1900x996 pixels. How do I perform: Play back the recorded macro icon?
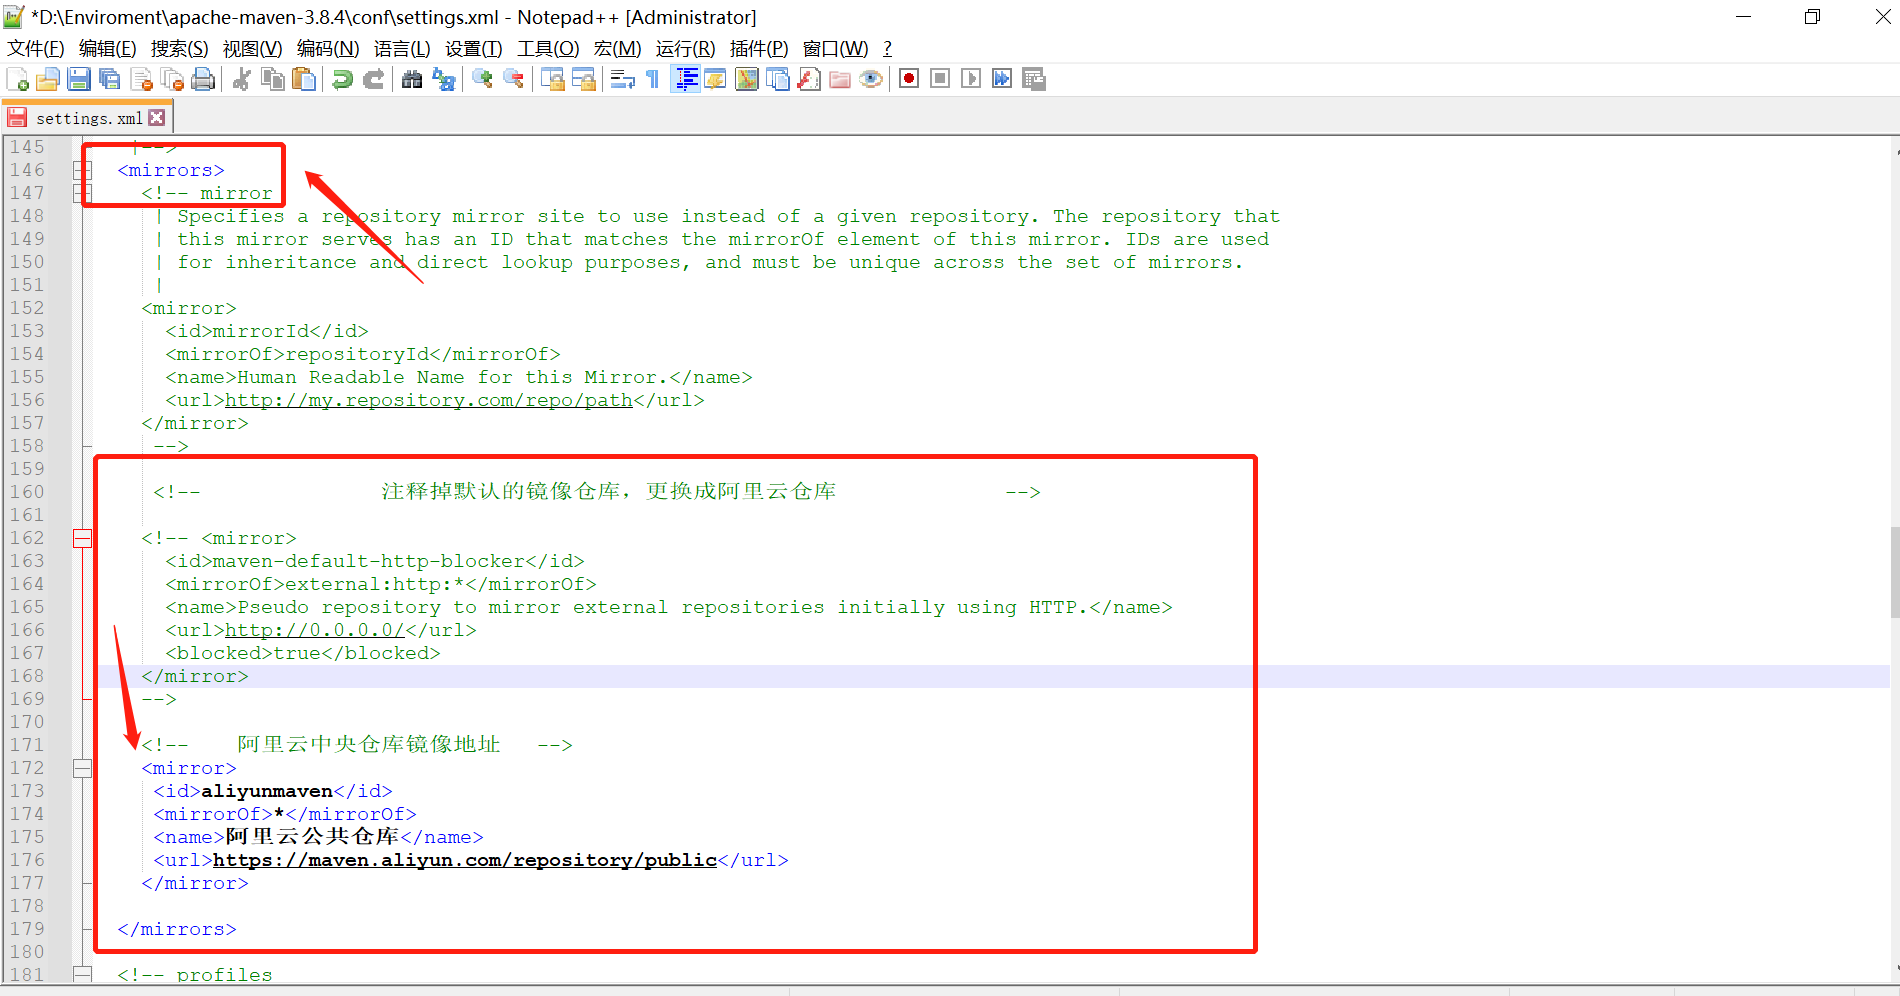971,79
